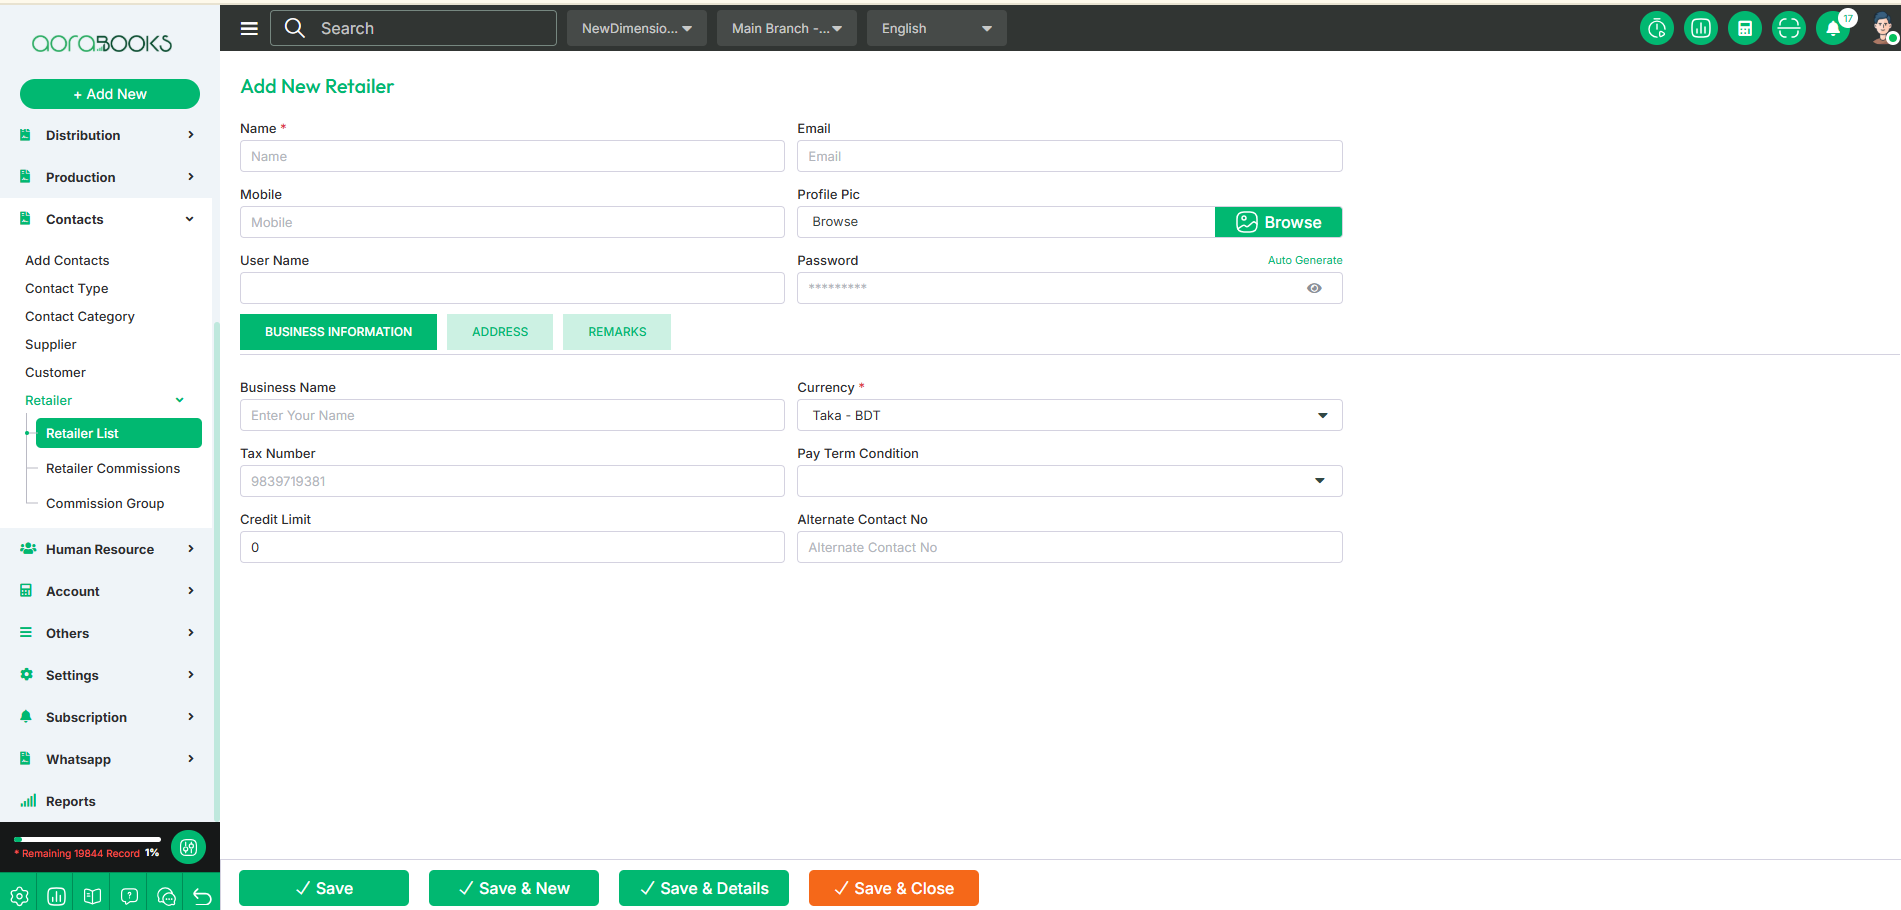Open the Pay Term Condition dropdown
1901x910 pixels.
1069,481
